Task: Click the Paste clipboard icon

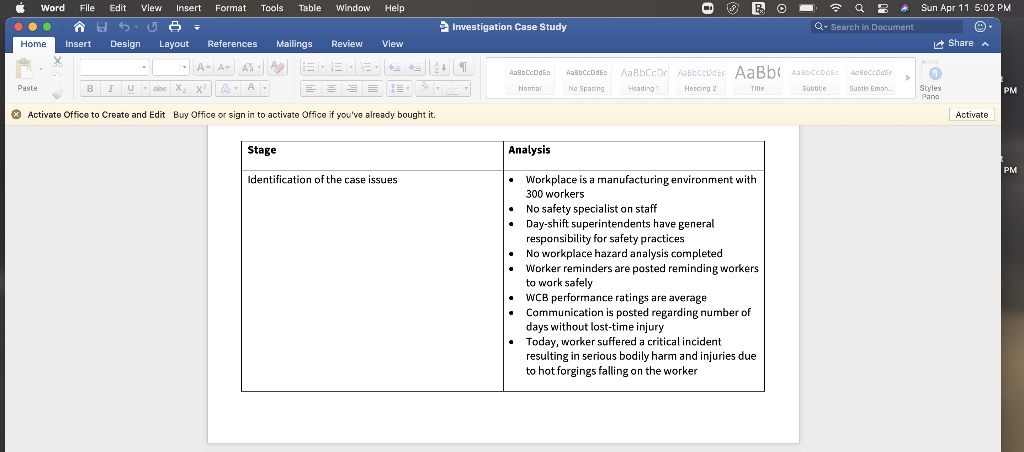Action: click(24, 69)
